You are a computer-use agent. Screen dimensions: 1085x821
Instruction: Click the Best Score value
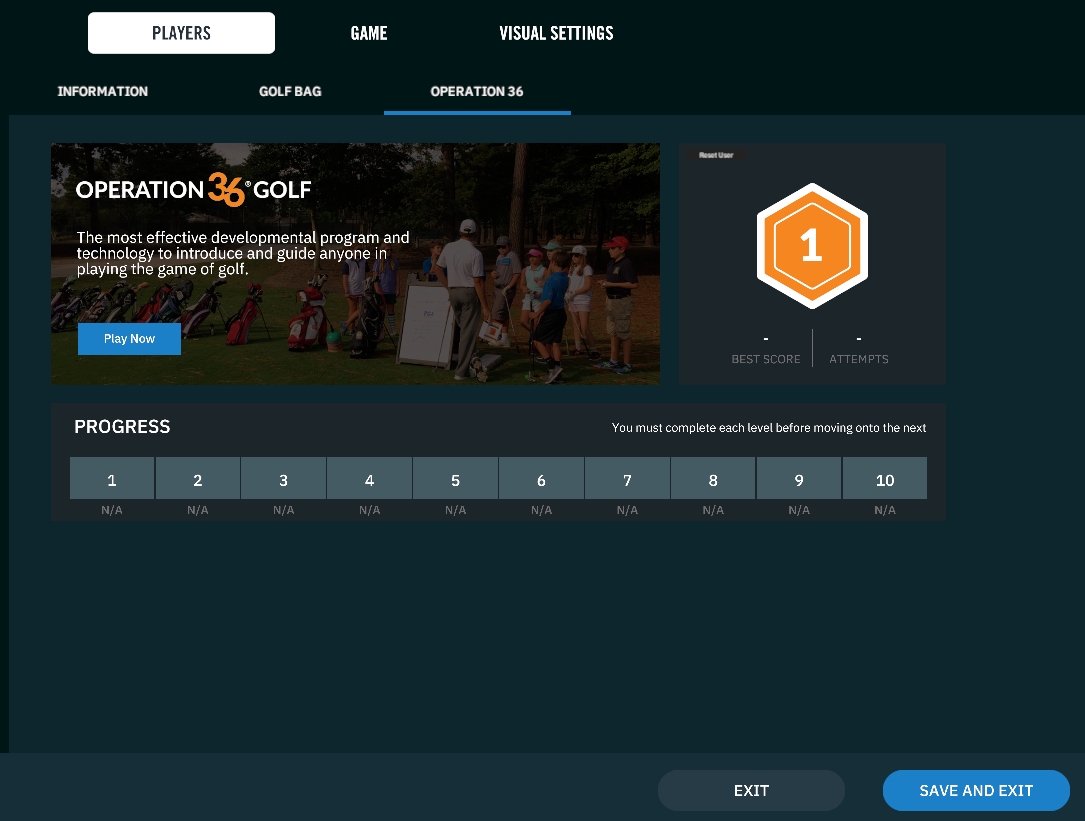766,340
